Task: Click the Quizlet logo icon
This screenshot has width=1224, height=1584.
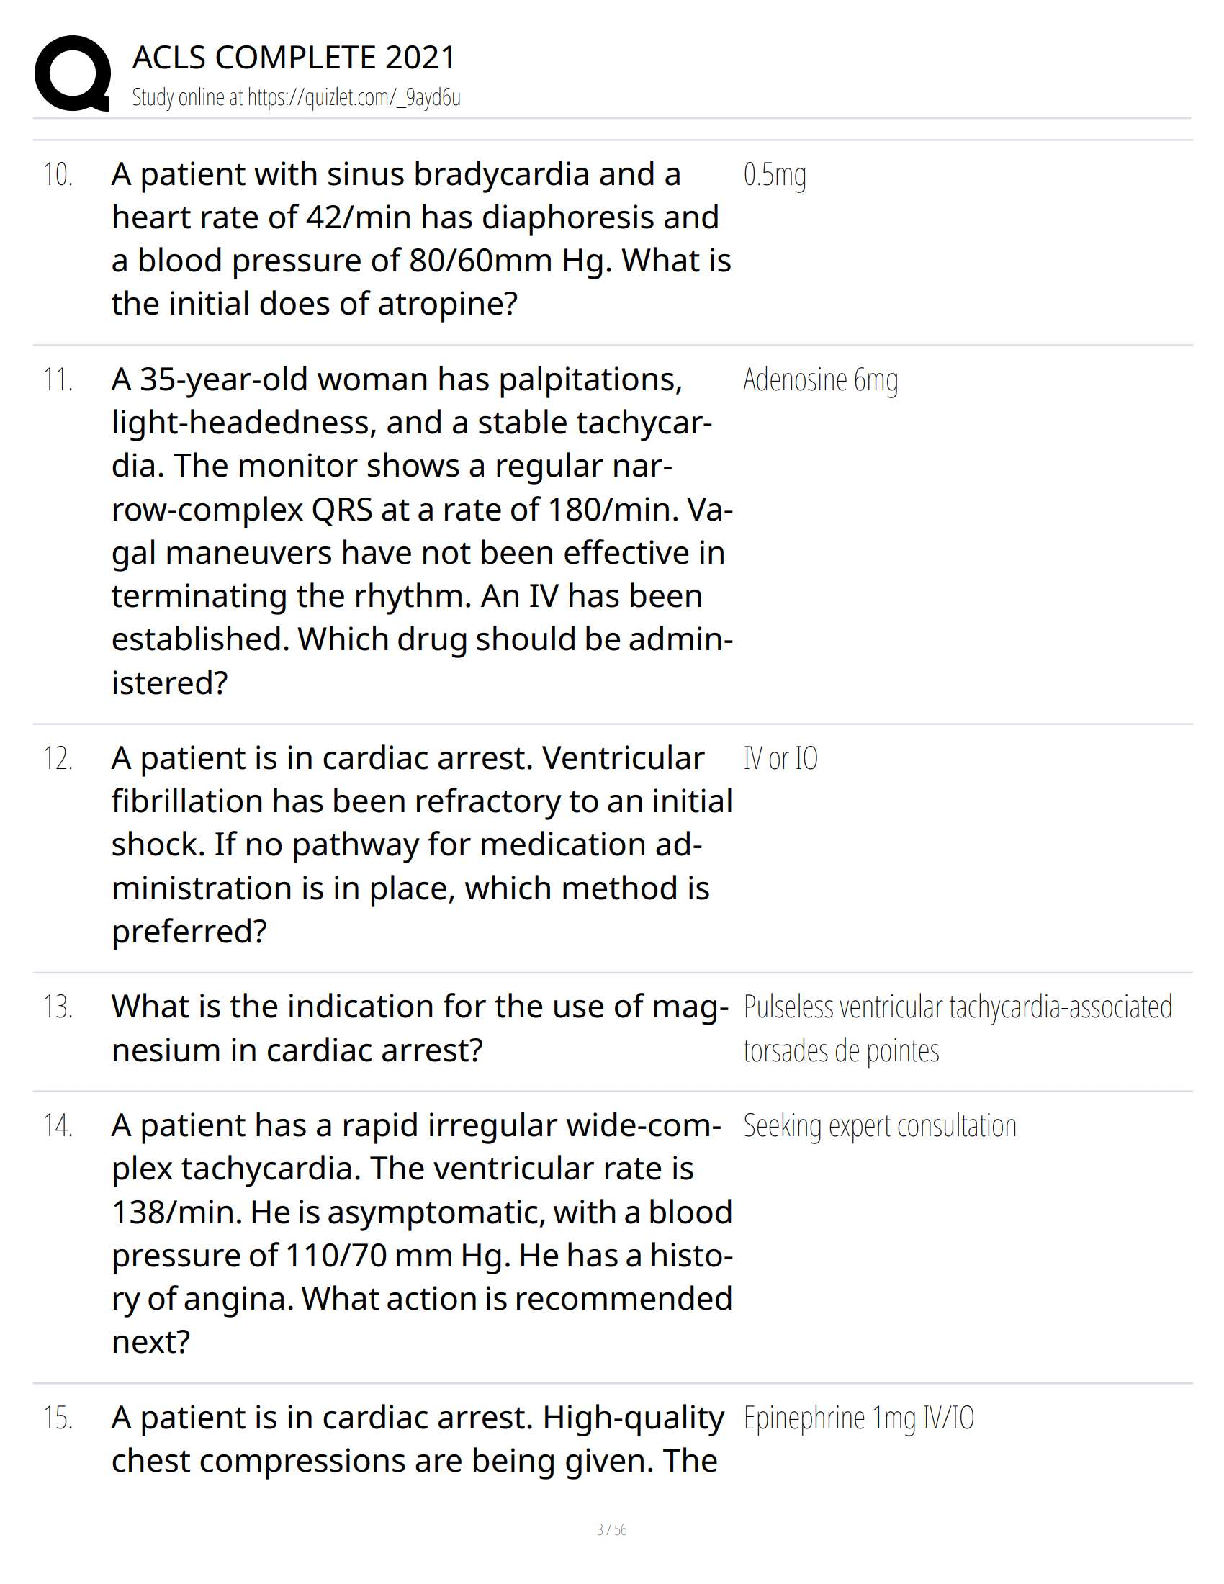Action: (71, 72)
